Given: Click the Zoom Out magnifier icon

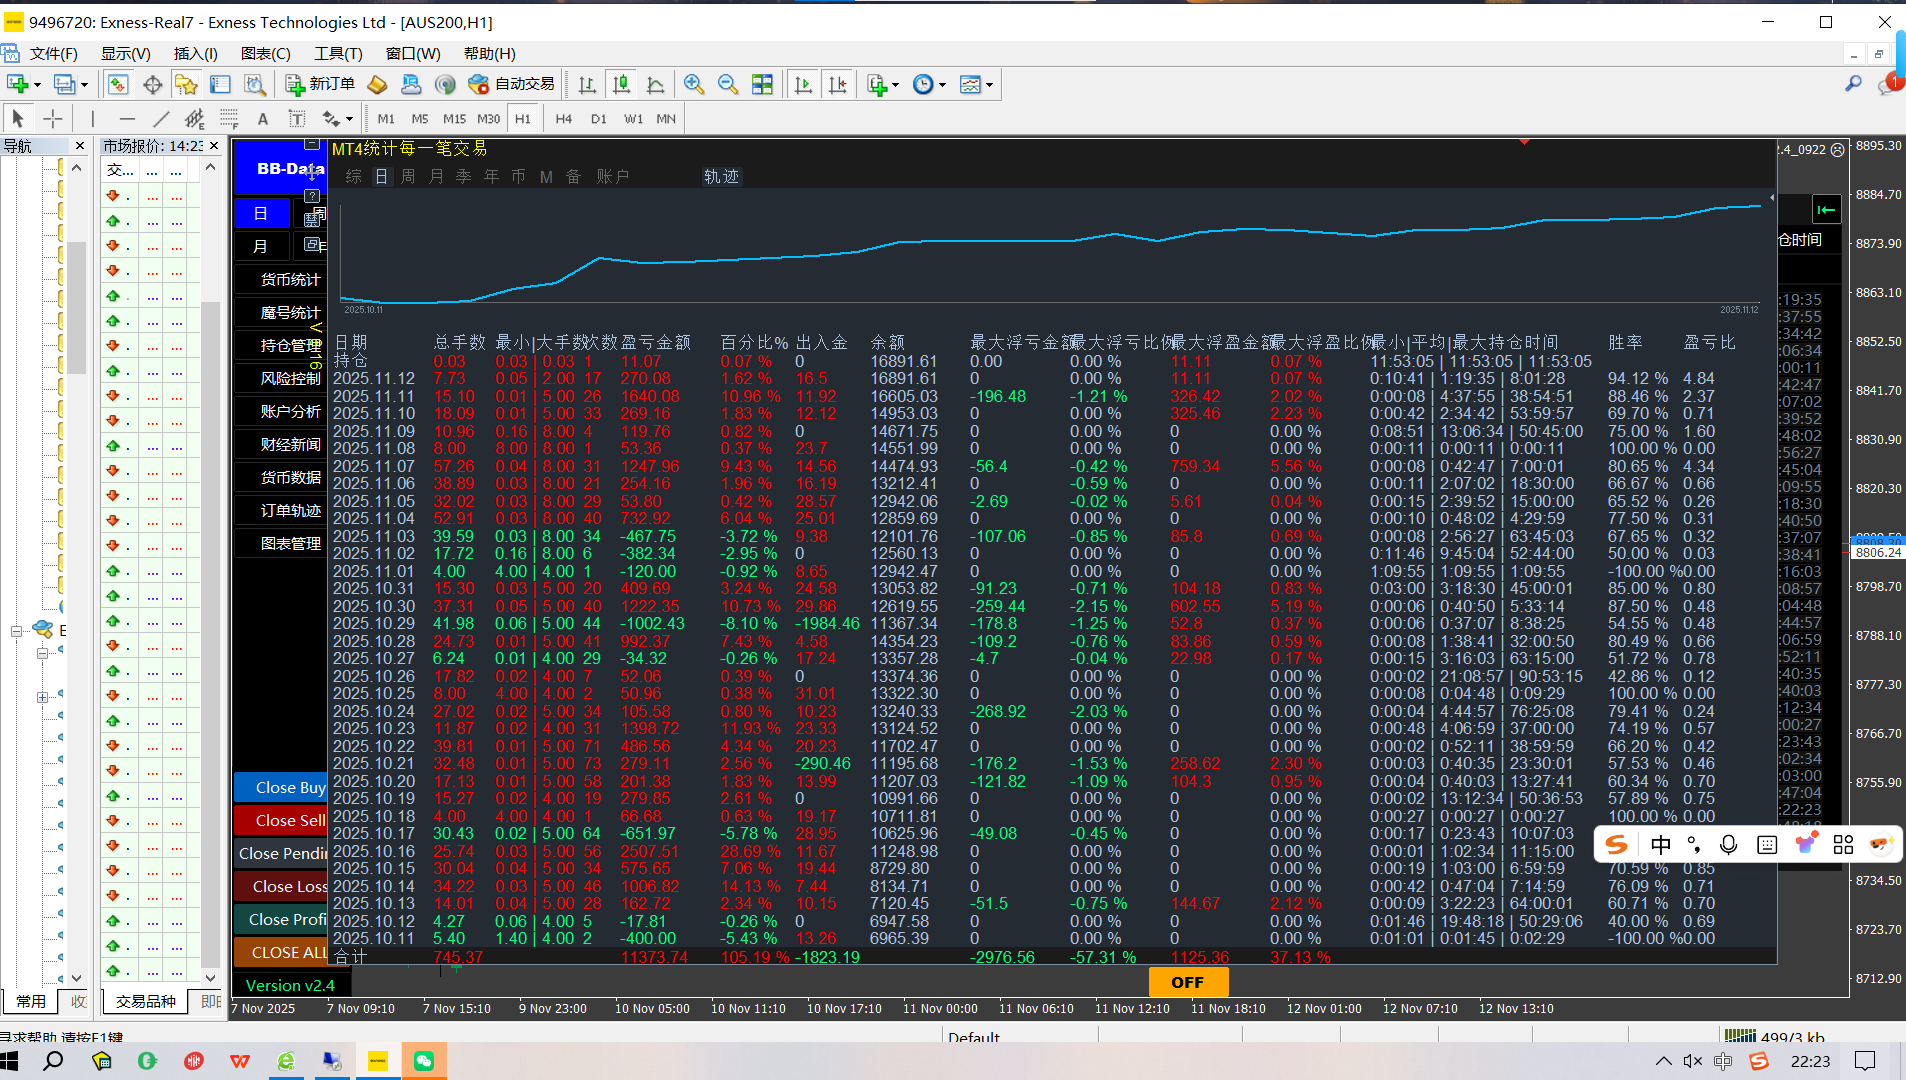Looking at the screenshot, I should 728,85.
